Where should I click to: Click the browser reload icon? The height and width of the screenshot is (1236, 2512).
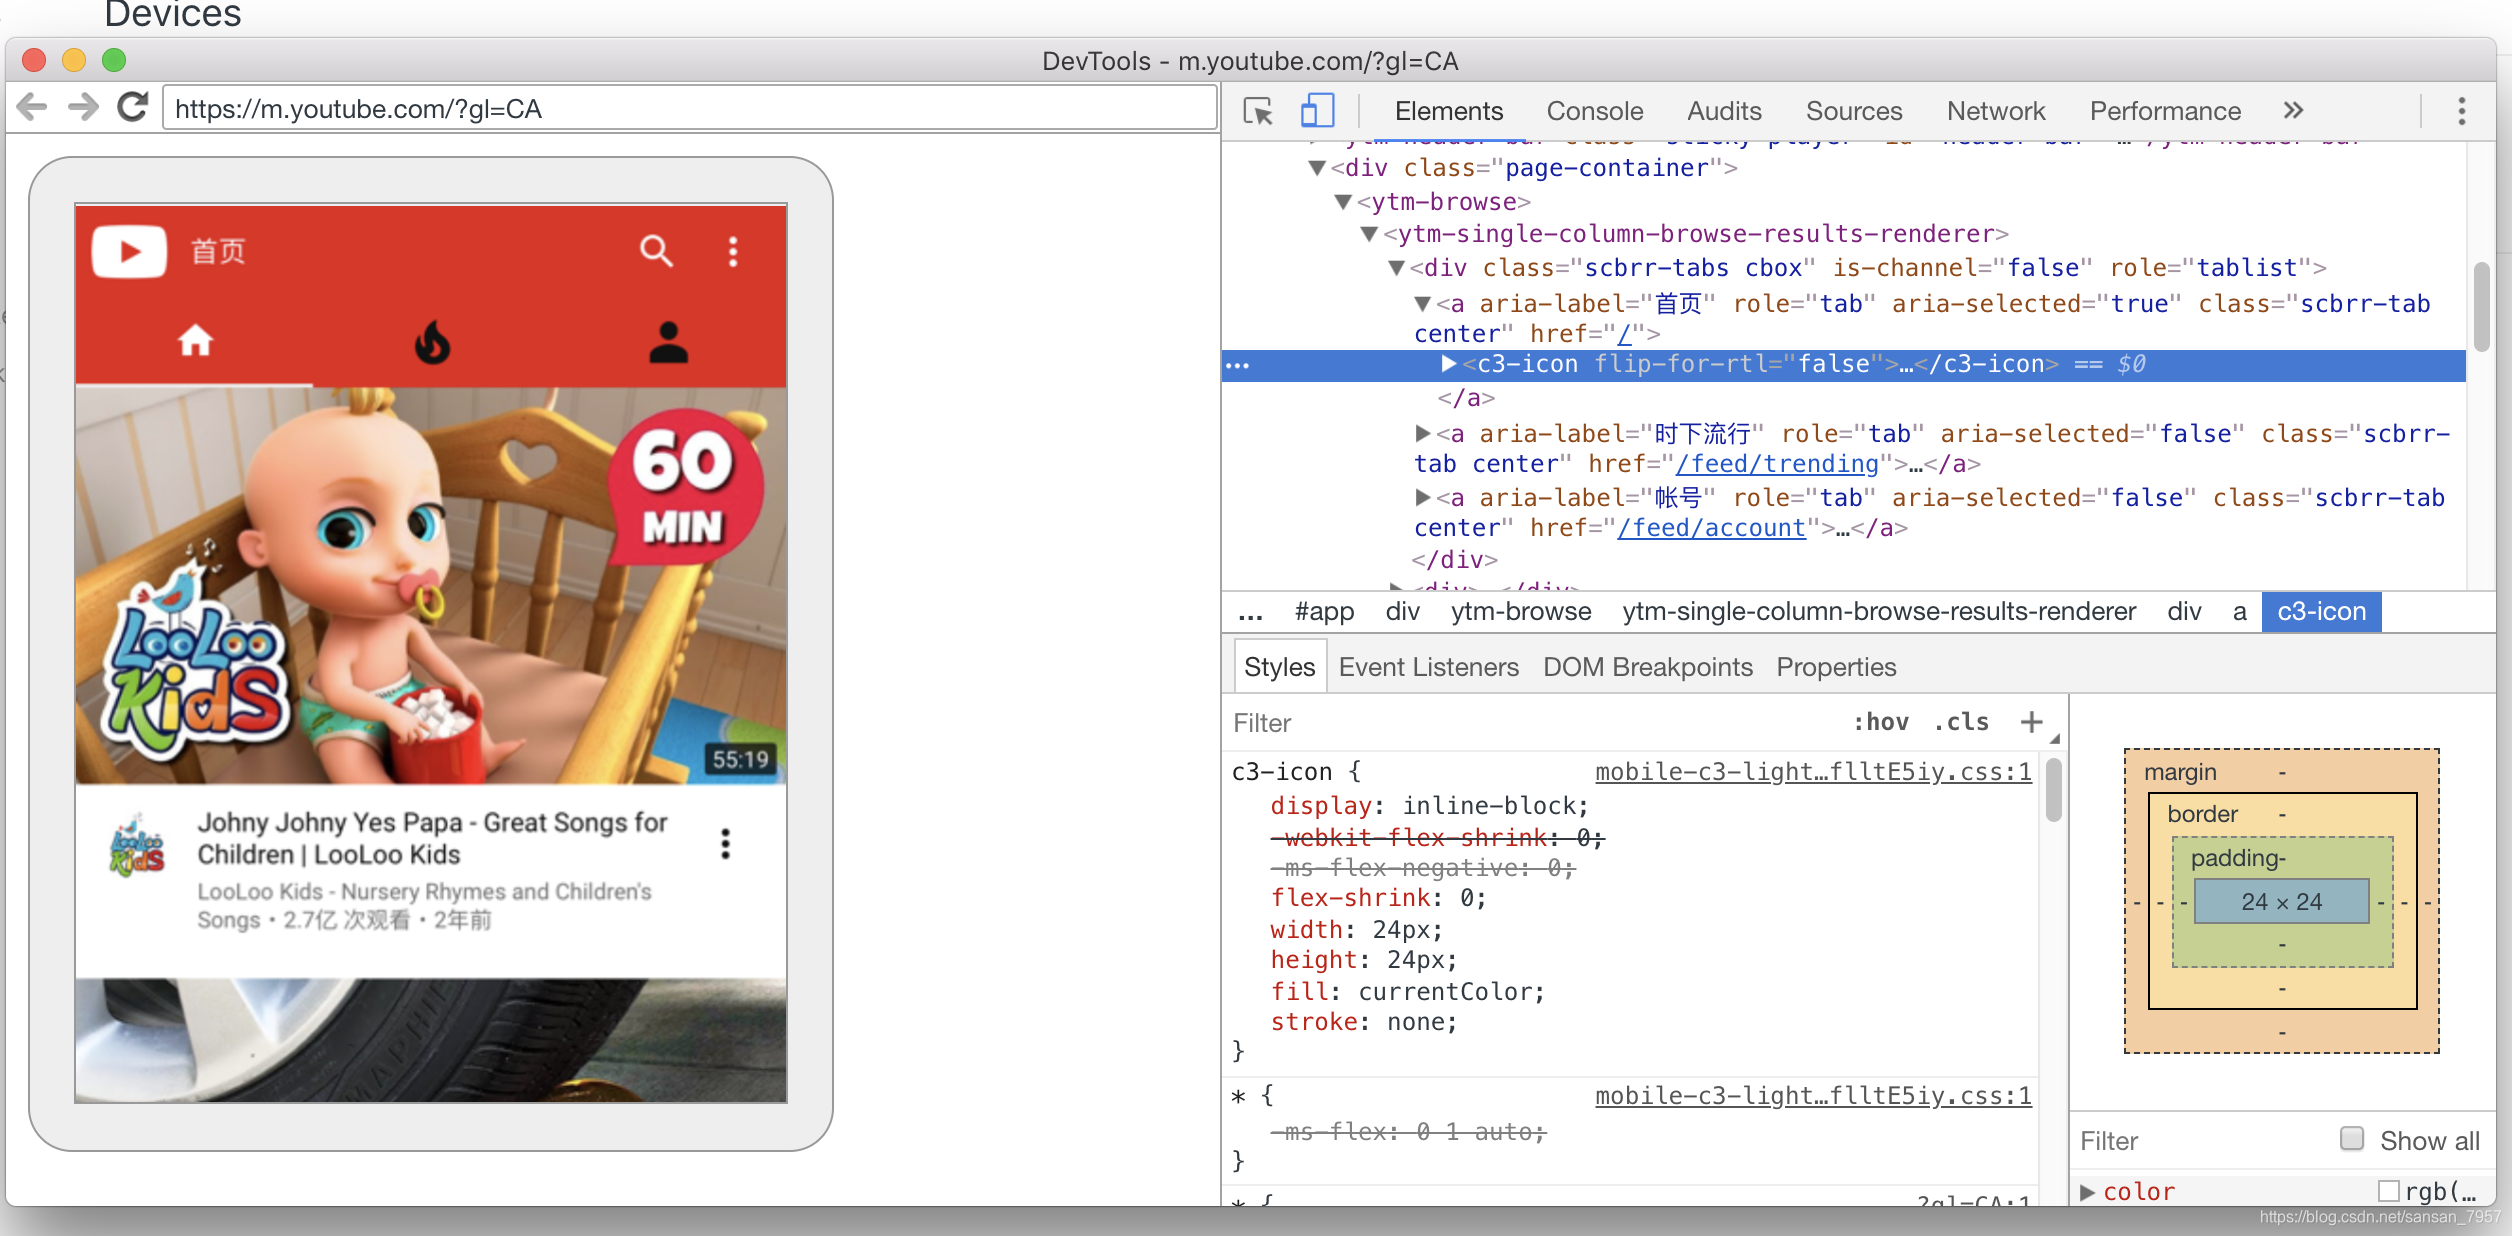133,108
